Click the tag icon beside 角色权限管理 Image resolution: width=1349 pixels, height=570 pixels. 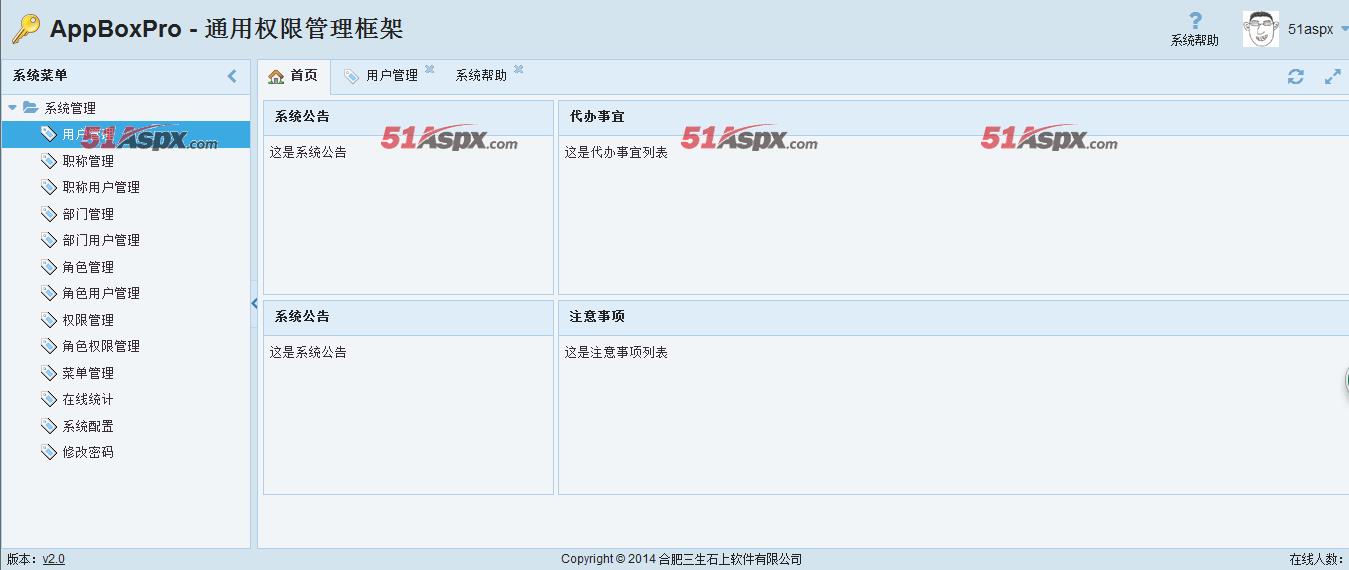pyautogui.click(x=49, y=346)
